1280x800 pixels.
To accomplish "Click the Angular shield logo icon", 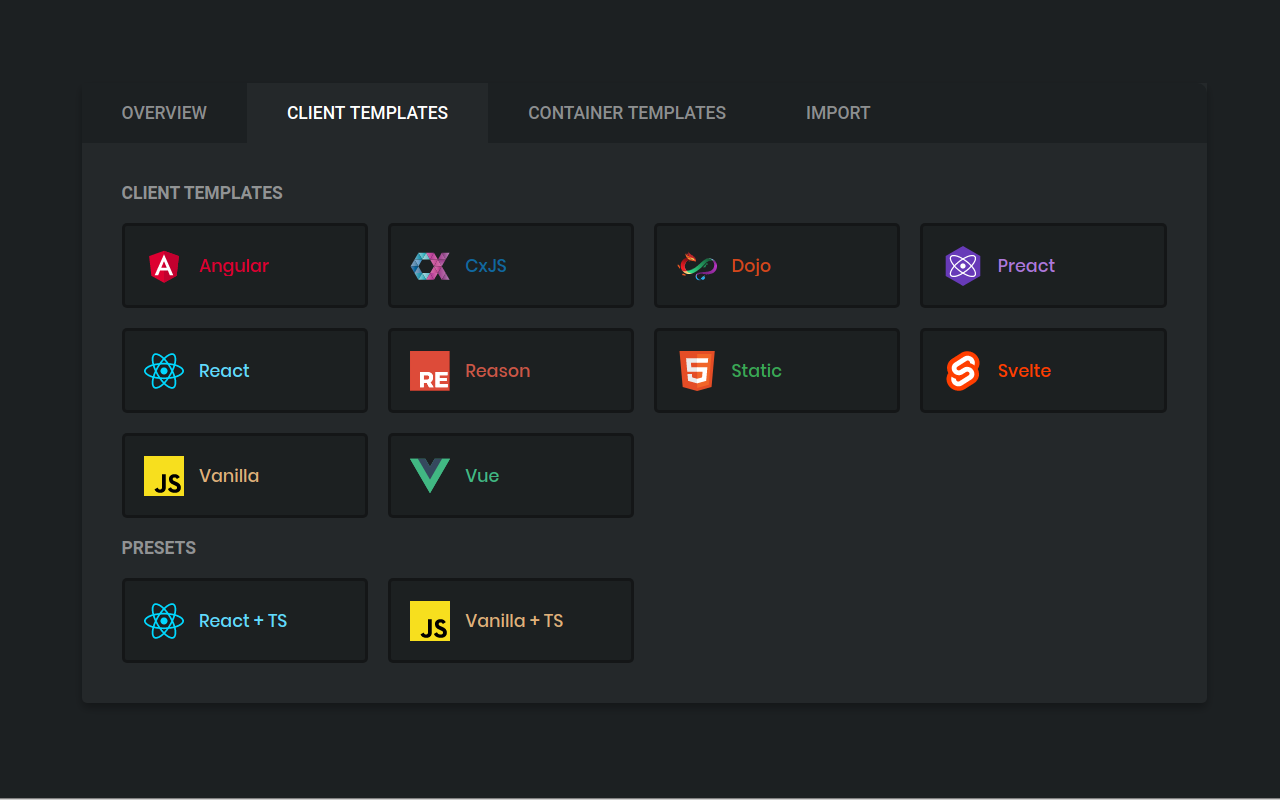I will [164, 266].
